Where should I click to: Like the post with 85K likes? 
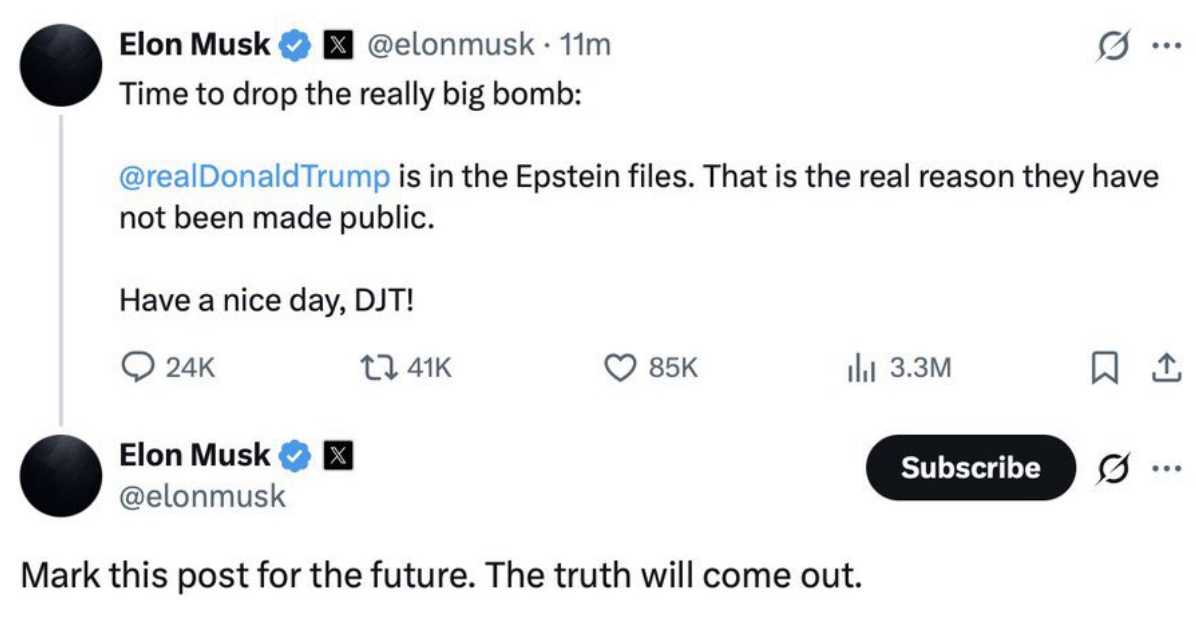click(x=620, y=368)
